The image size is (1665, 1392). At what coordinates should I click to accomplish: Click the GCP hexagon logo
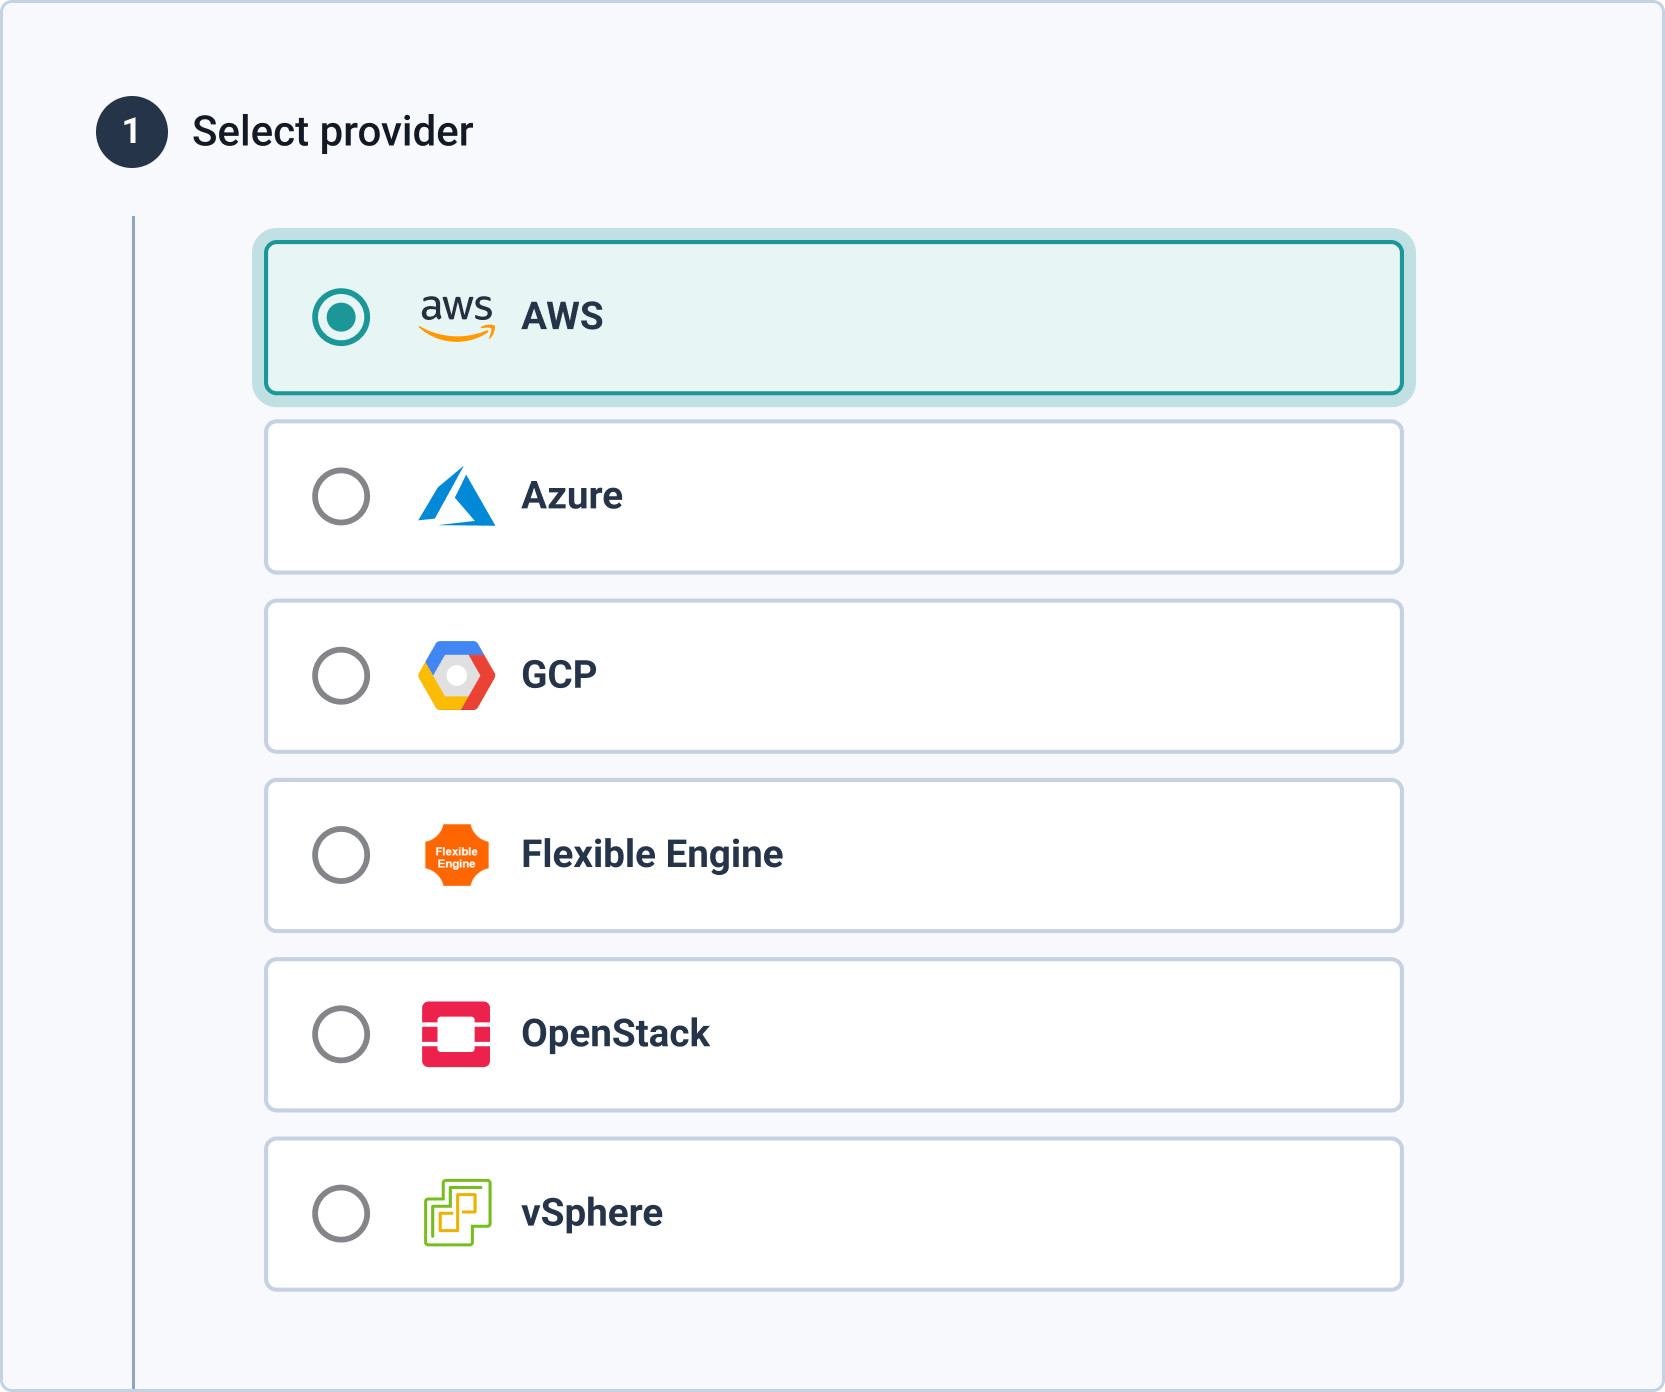coord(457,676)
